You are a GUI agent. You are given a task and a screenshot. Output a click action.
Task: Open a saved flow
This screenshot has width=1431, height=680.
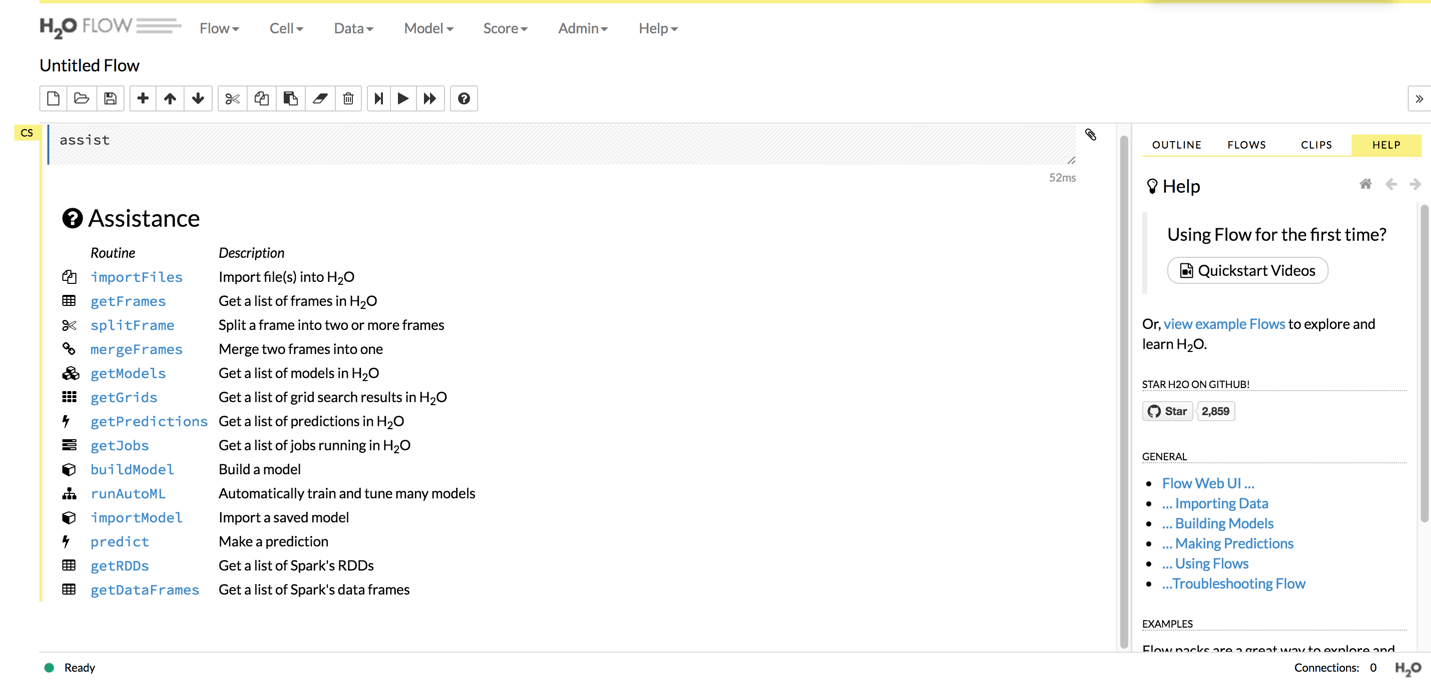(x=81, y=98)
